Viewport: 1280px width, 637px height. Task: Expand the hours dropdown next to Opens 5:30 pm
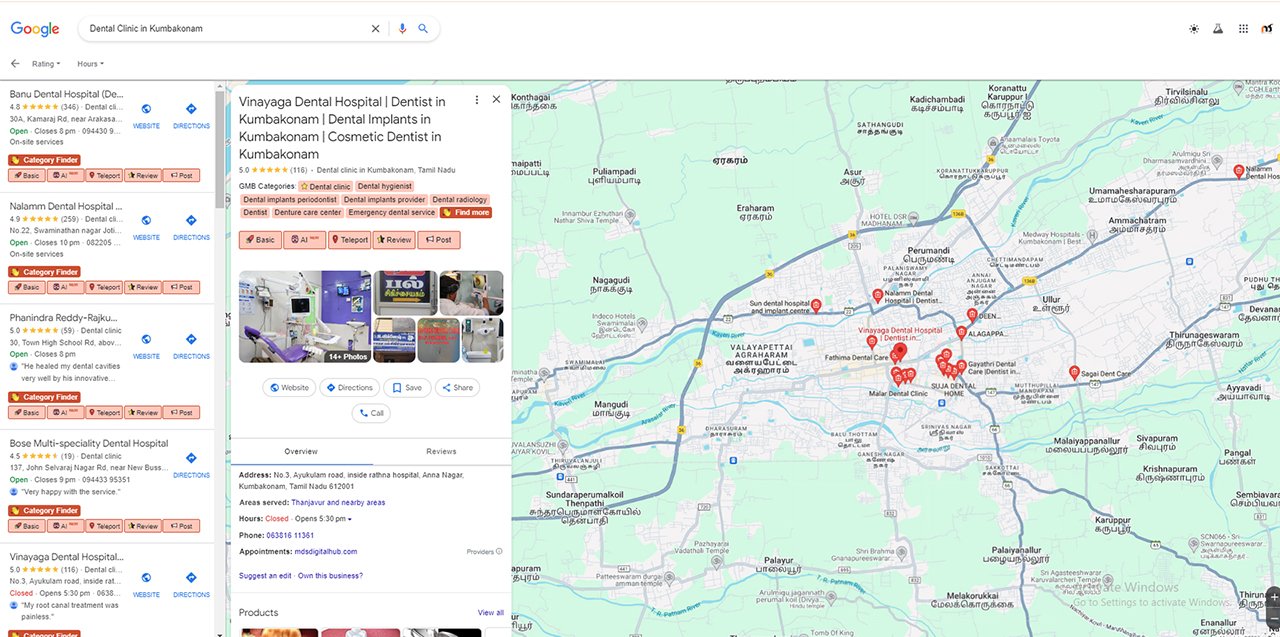coord(349,519)
